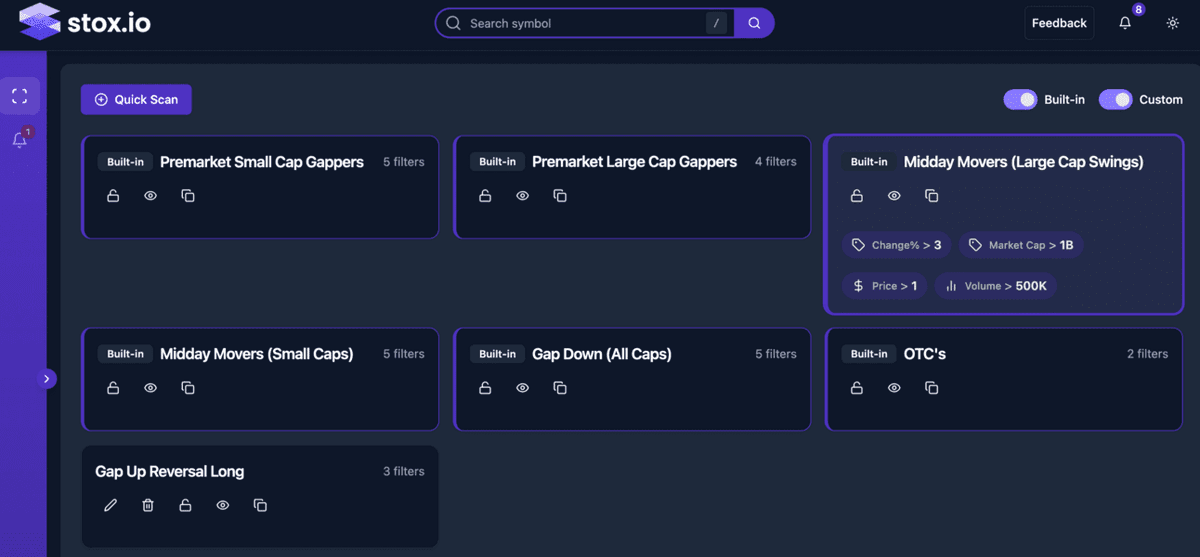The height and width of the screenshot is (557, 1200).
Task: Click Built-in badge on OTC's card
Action: [869, 354]
